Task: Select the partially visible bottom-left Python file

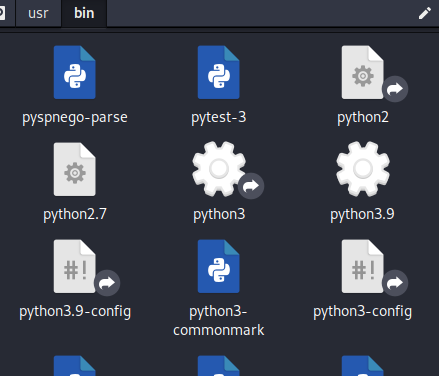Action: [75, 366]
